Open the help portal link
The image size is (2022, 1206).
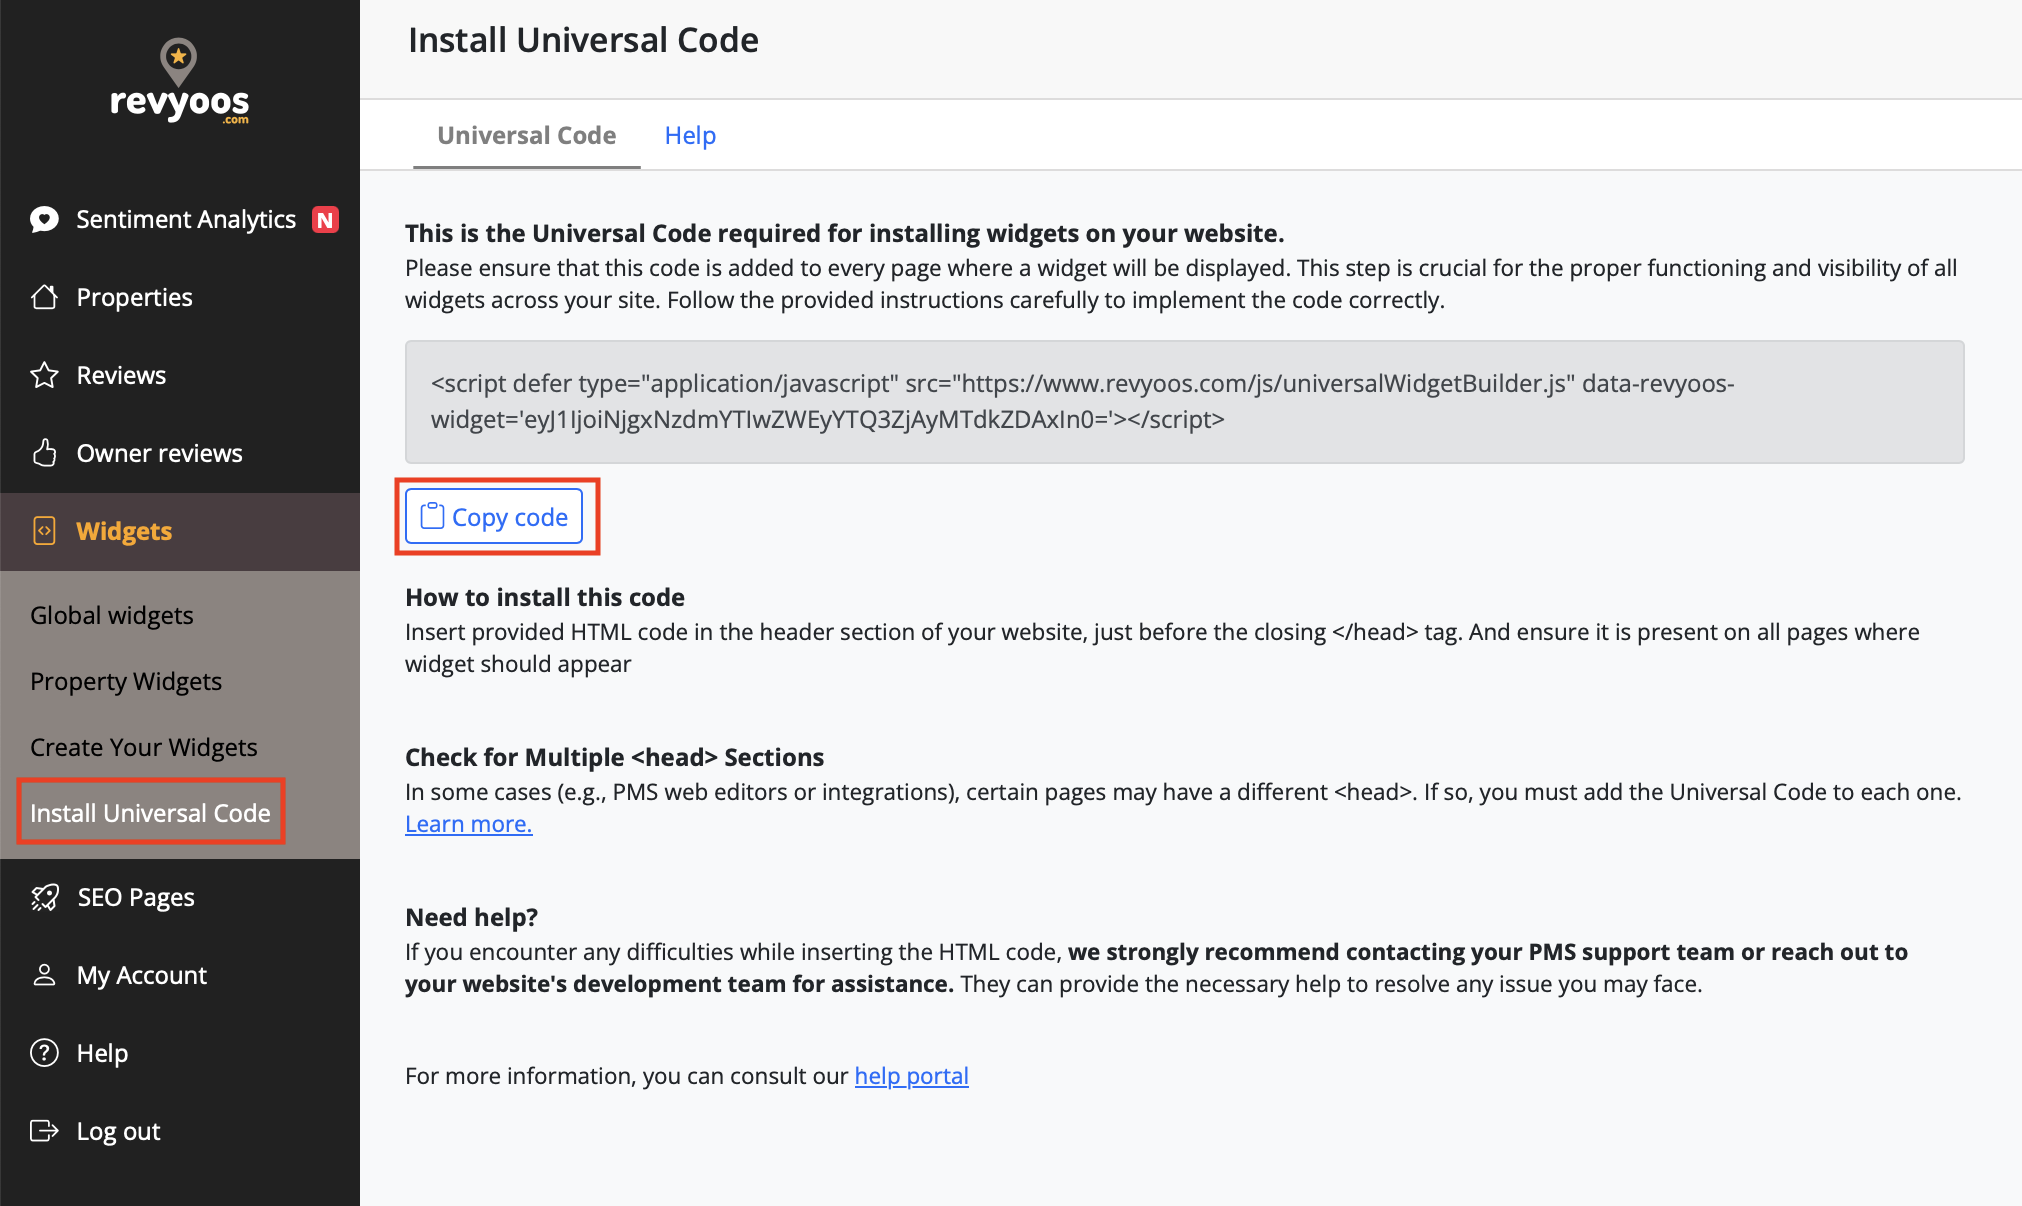tap(911, 1076)
